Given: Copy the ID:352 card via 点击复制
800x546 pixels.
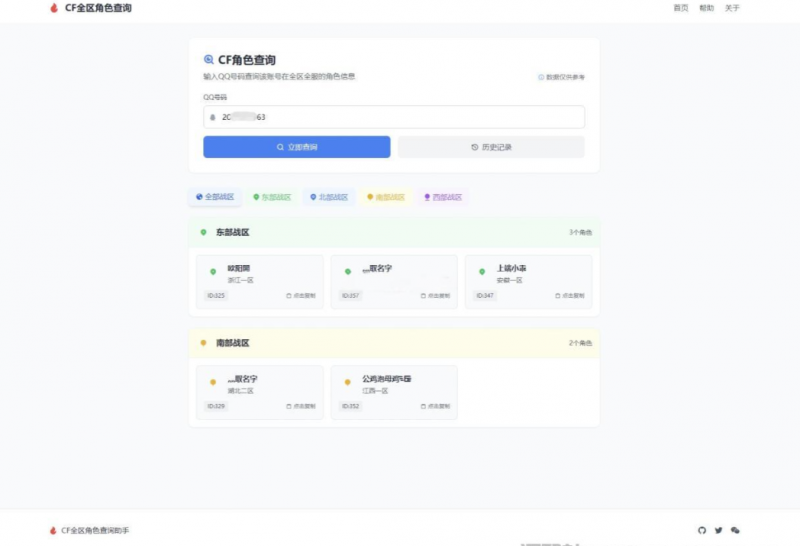Looking at the screenshot, I should pos(435,406).
